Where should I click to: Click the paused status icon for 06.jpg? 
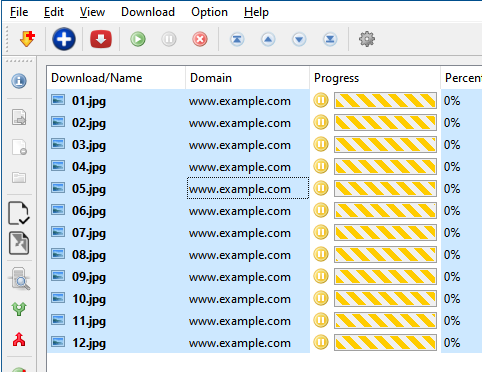pos(321,210)
